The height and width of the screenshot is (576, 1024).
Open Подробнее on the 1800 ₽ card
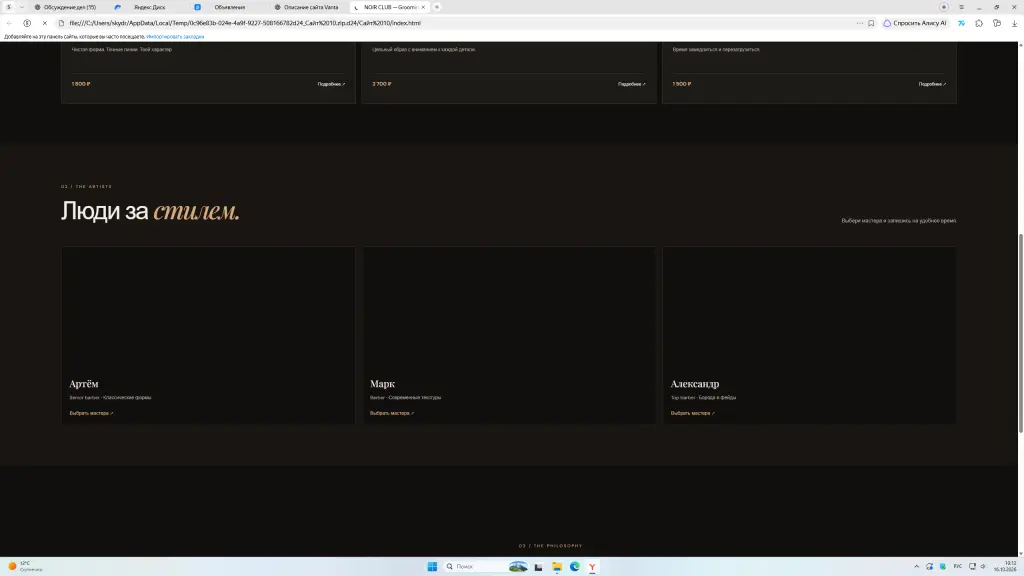coord(331,84)
